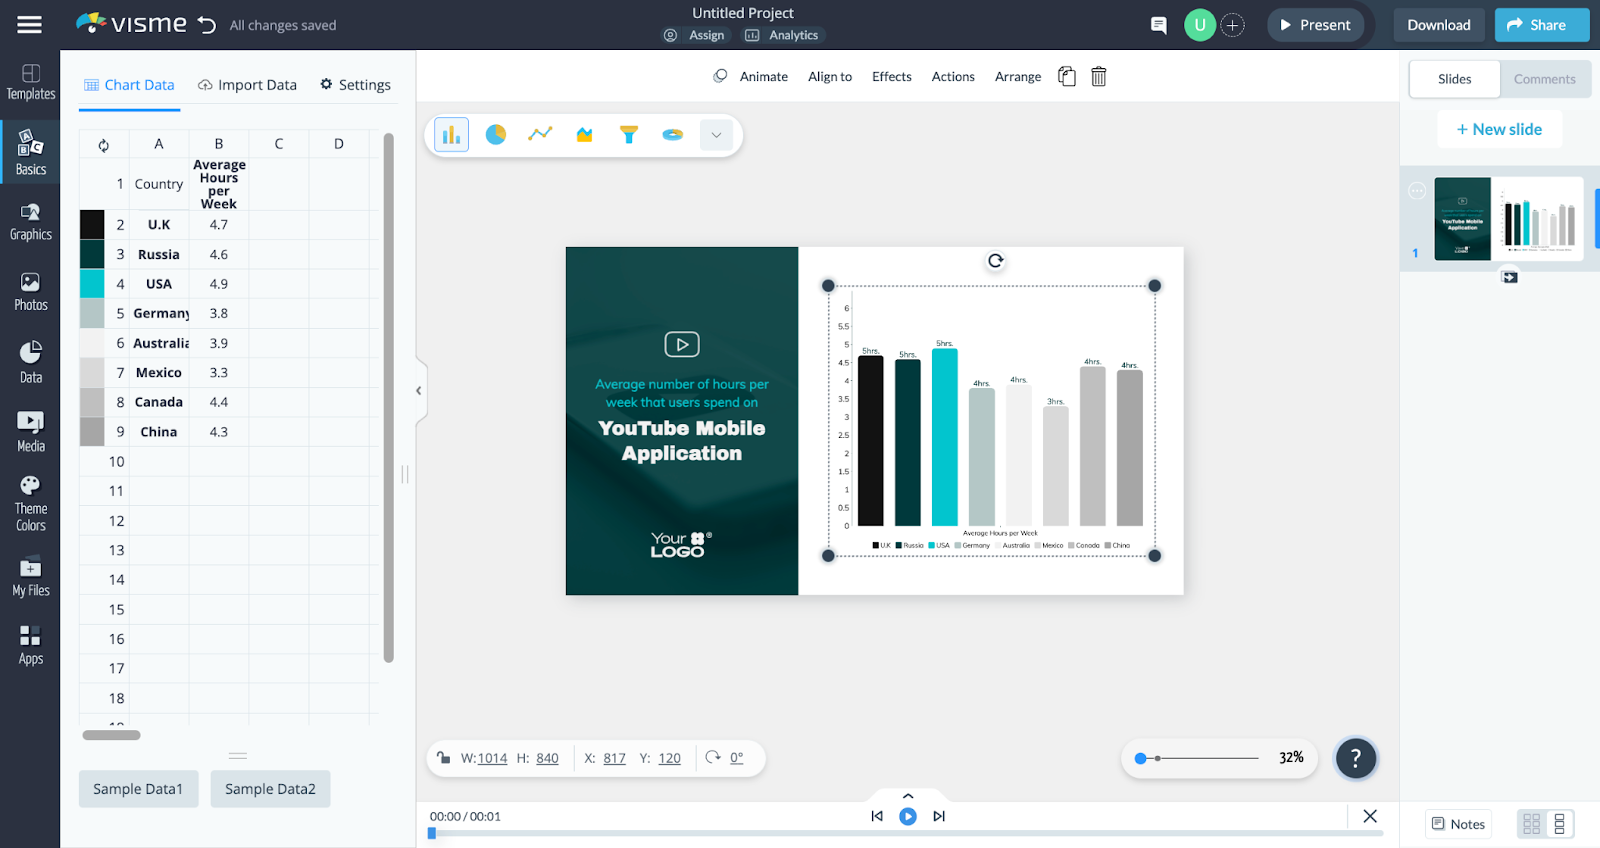
Task: Click the help question mark button
Action: point(1355,758)
